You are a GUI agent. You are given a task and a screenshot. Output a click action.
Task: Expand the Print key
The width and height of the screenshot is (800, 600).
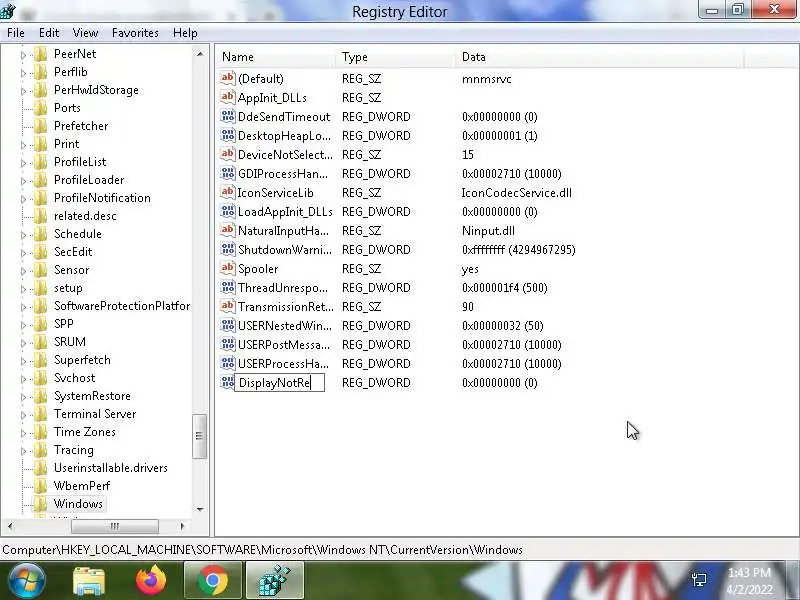click(23, 145)
